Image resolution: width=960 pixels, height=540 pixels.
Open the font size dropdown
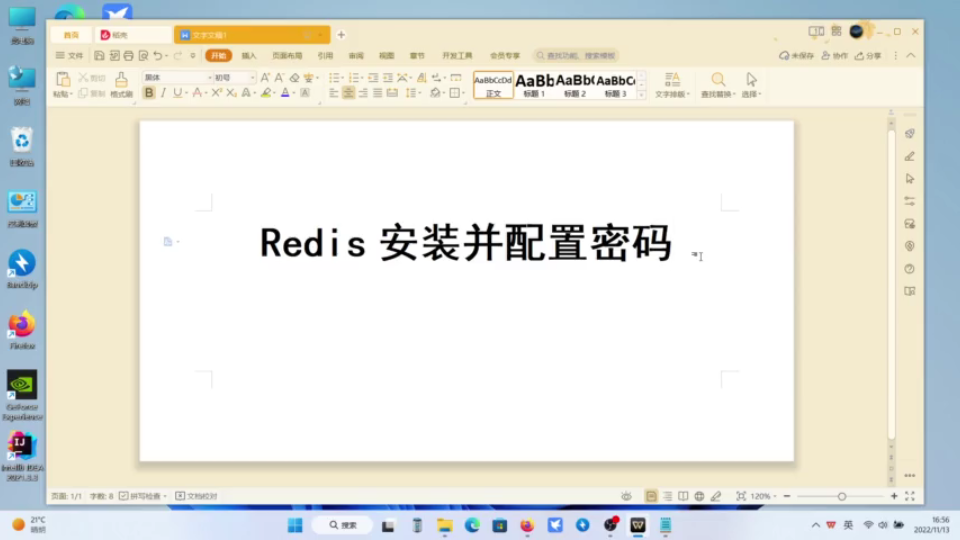coord(252,78)
